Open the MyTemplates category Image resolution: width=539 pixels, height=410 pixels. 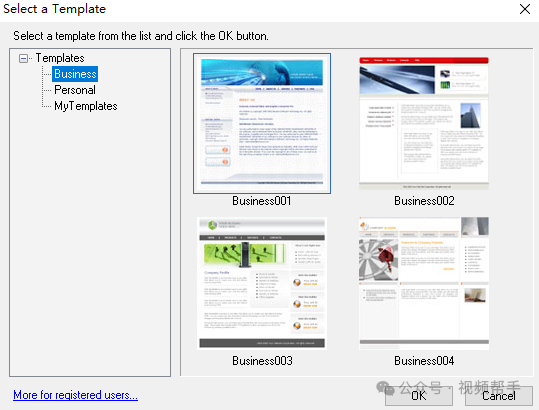(x=86, y=106)
